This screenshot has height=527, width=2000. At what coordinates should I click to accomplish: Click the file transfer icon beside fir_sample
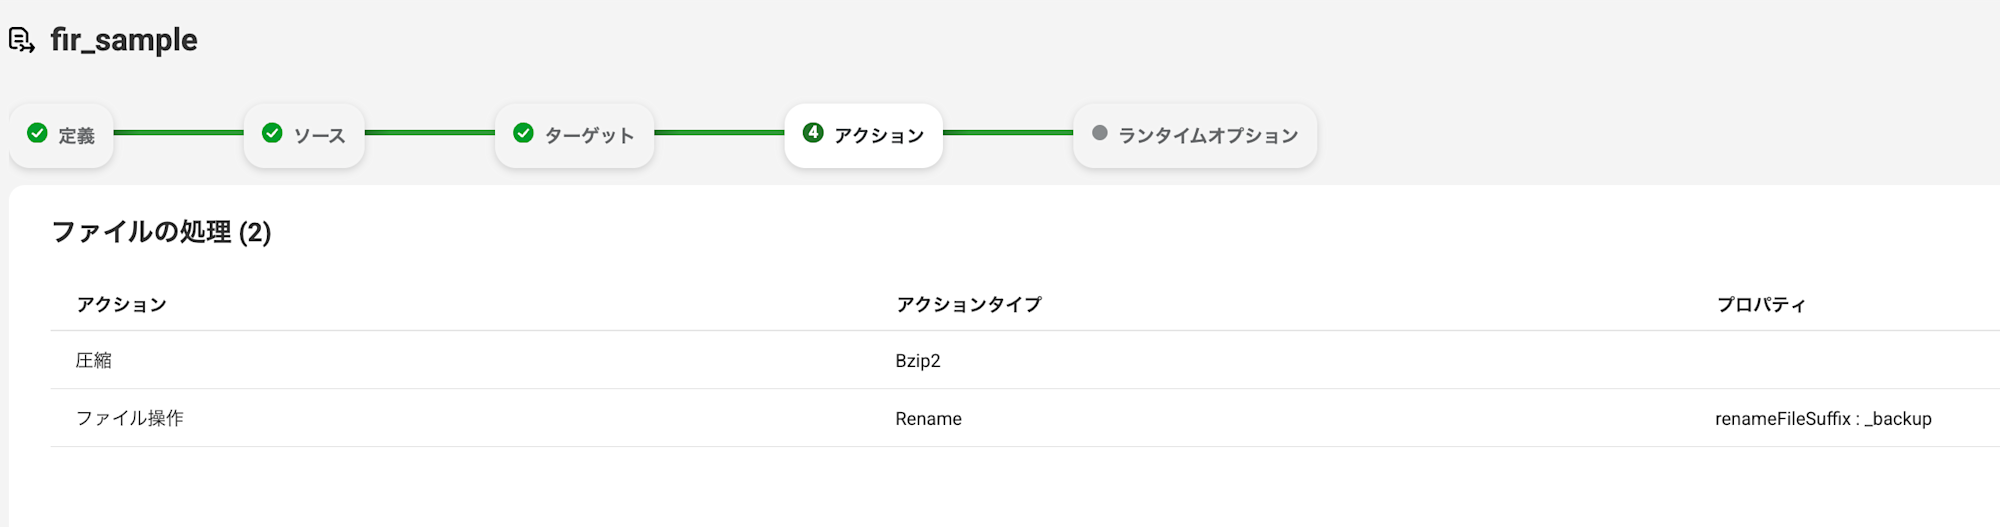click(22, 40)
